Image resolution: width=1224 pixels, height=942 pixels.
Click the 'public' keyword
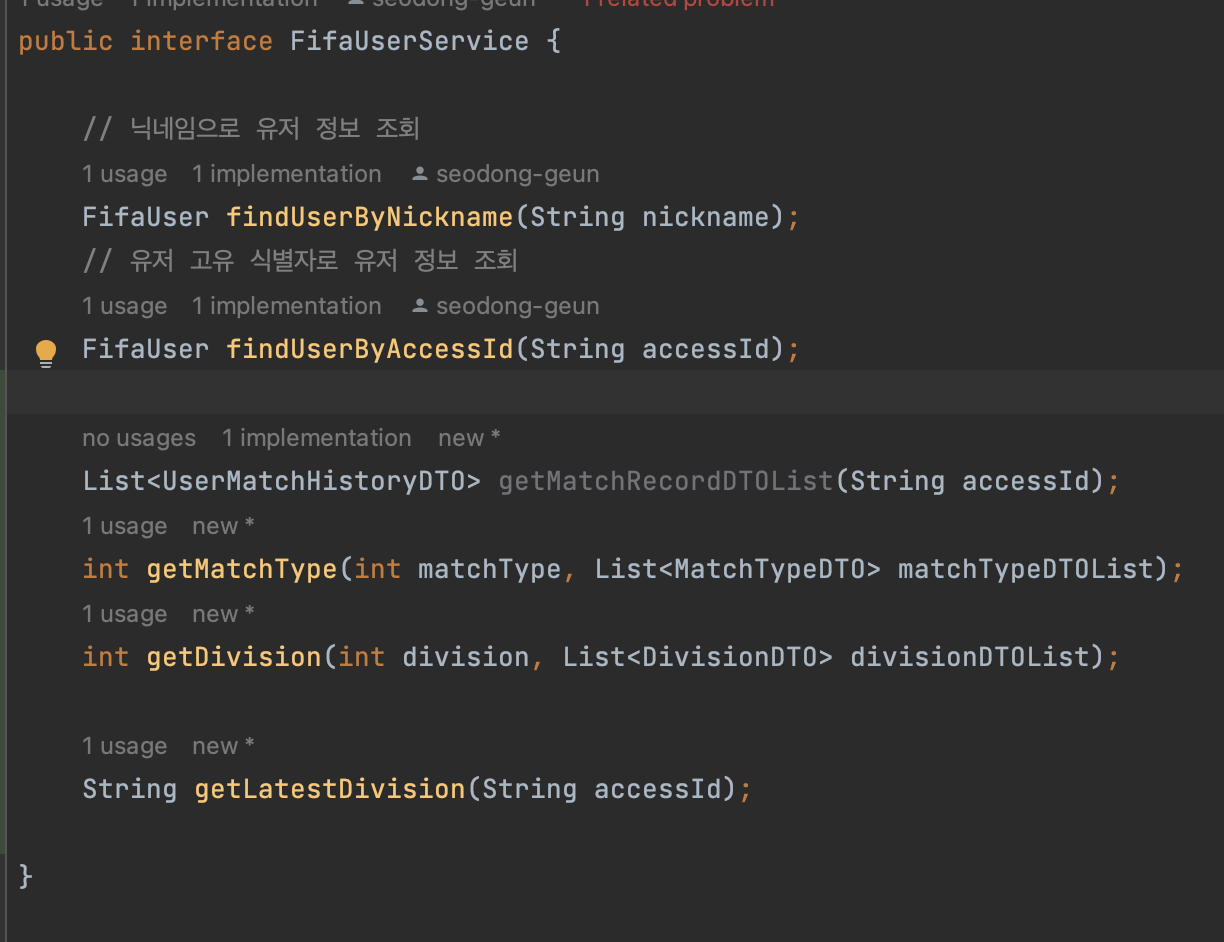(66, 41)
